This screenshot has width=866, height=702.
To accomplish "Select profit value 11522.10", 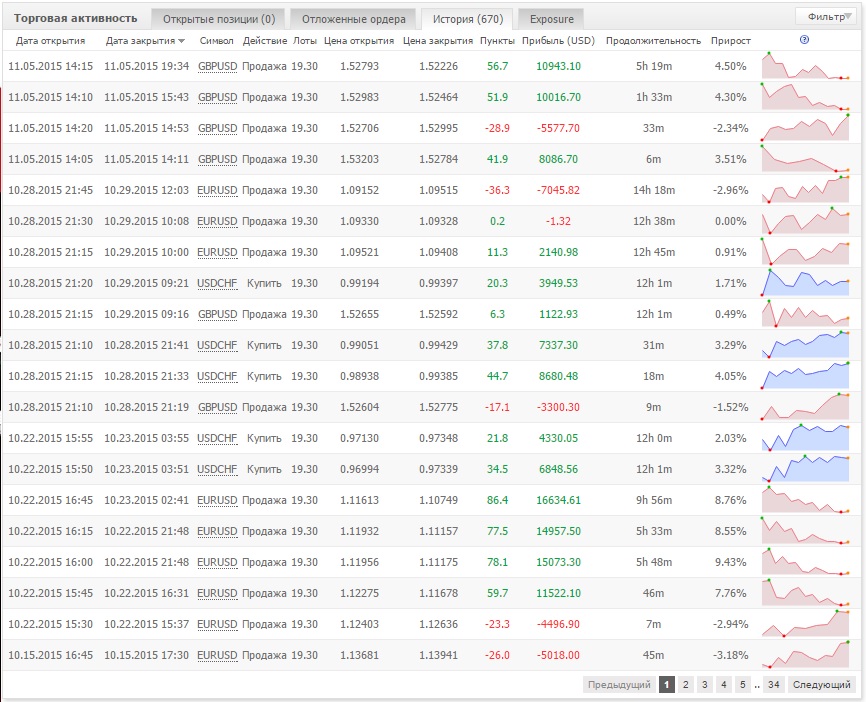I will pyautogui.click(x=558, y=593).
